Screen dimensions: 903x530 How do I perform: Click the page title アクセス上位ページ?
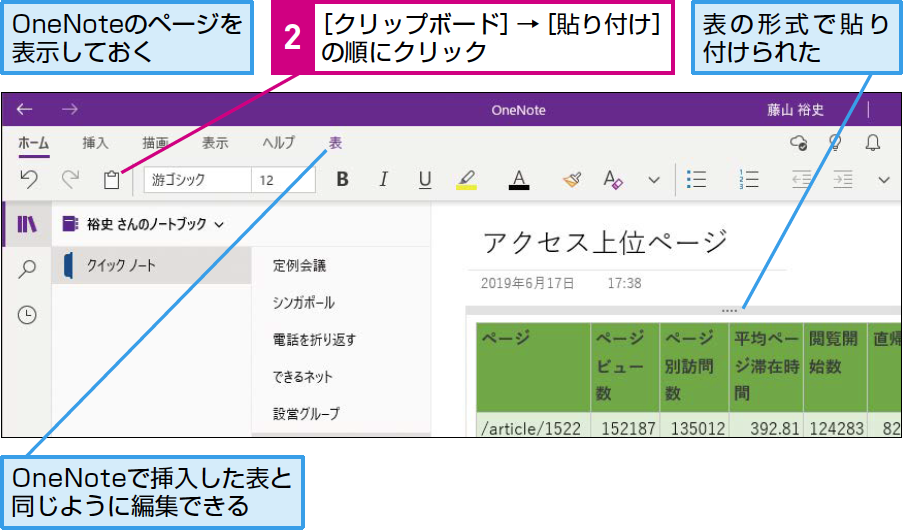coord(605,242)
